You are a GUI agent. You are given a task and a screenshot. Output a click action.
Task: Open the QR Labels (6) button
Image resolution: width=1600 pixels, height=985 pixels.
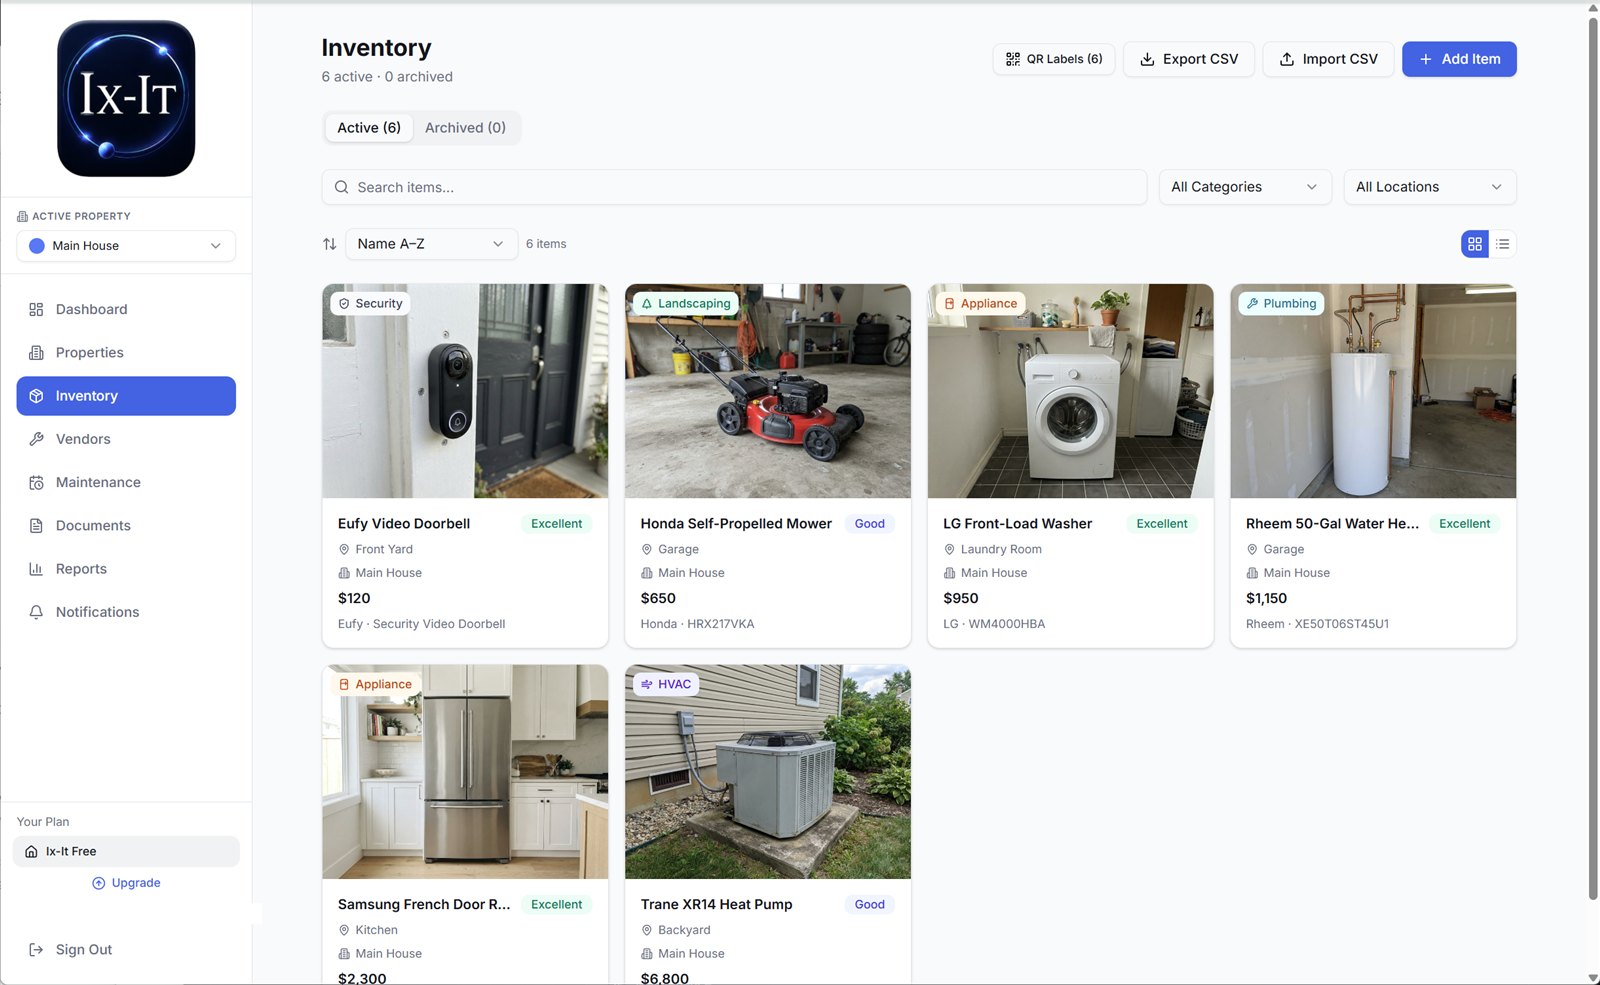click(x=1054, y=59)
